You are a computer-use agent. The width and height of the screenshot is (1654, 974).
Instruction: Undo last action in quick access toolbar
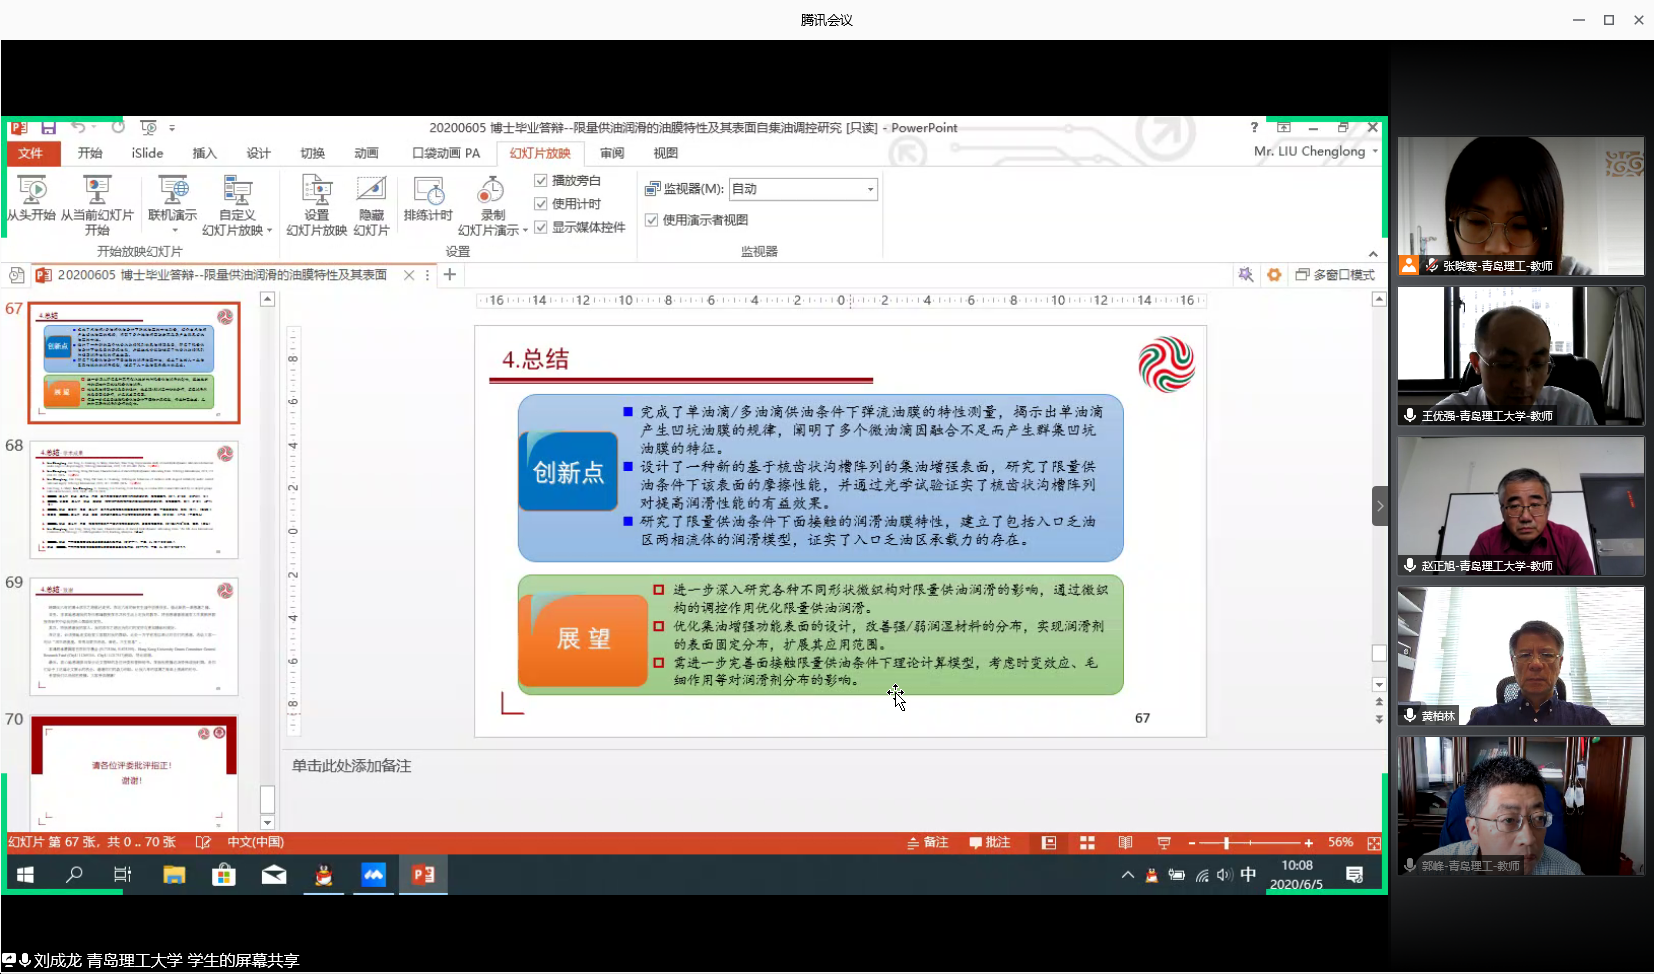78,128
